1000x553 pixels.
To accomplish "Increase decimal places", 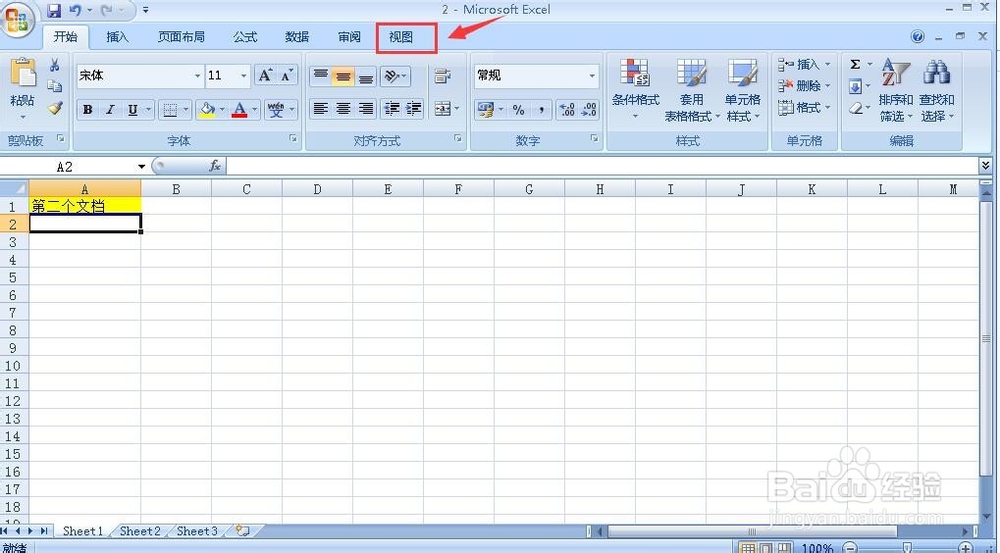I will [567, 110].
